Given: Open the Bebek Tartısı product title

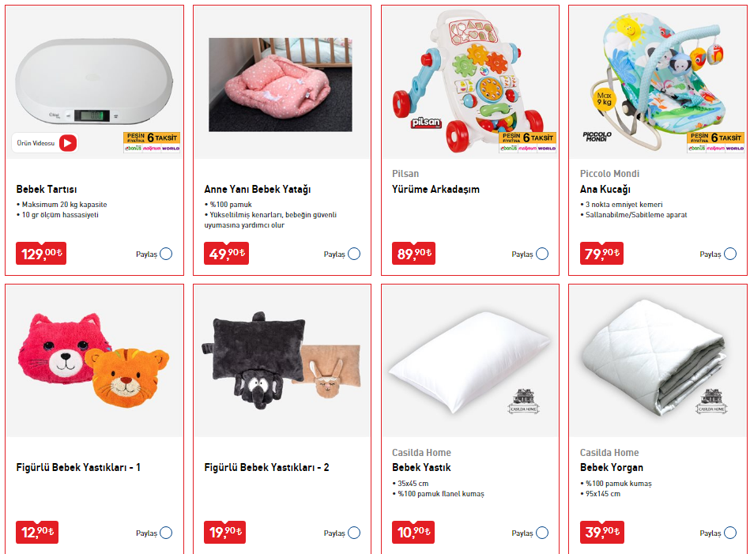Looking at the screenshot, I should pos(47,189).
